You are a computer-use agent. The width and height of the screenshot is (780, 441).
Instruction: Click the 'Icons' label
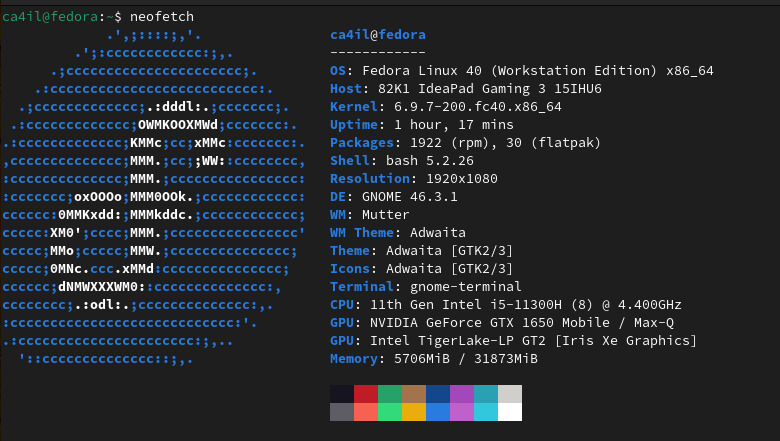350,268
